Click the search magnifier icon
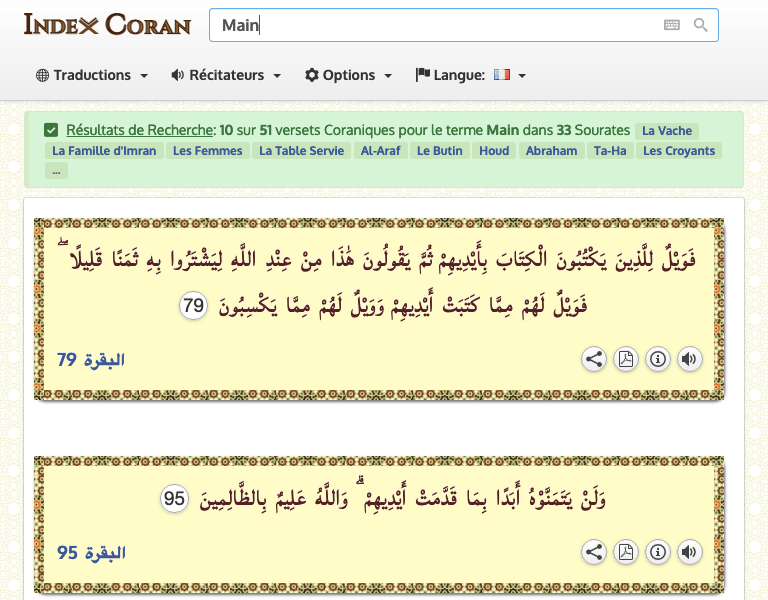 click(x=700, y=25)
